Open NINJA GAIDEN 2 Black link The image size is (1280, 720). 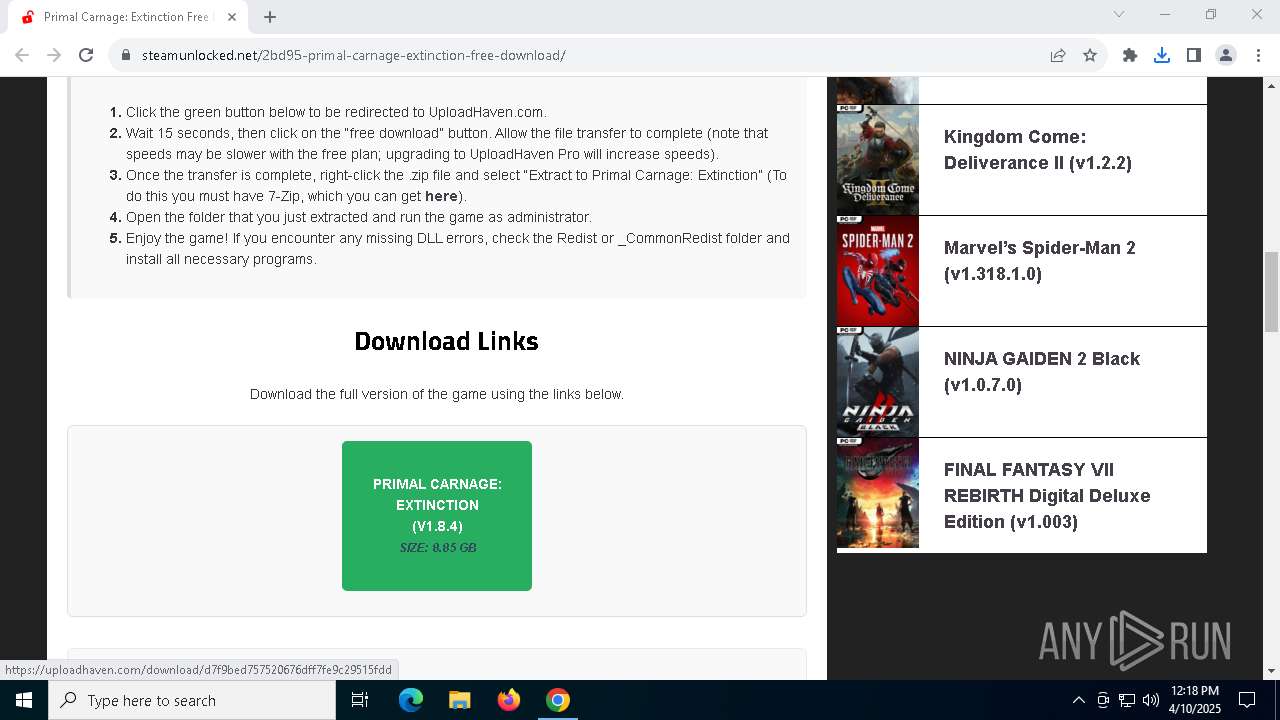coord(1042,372)
